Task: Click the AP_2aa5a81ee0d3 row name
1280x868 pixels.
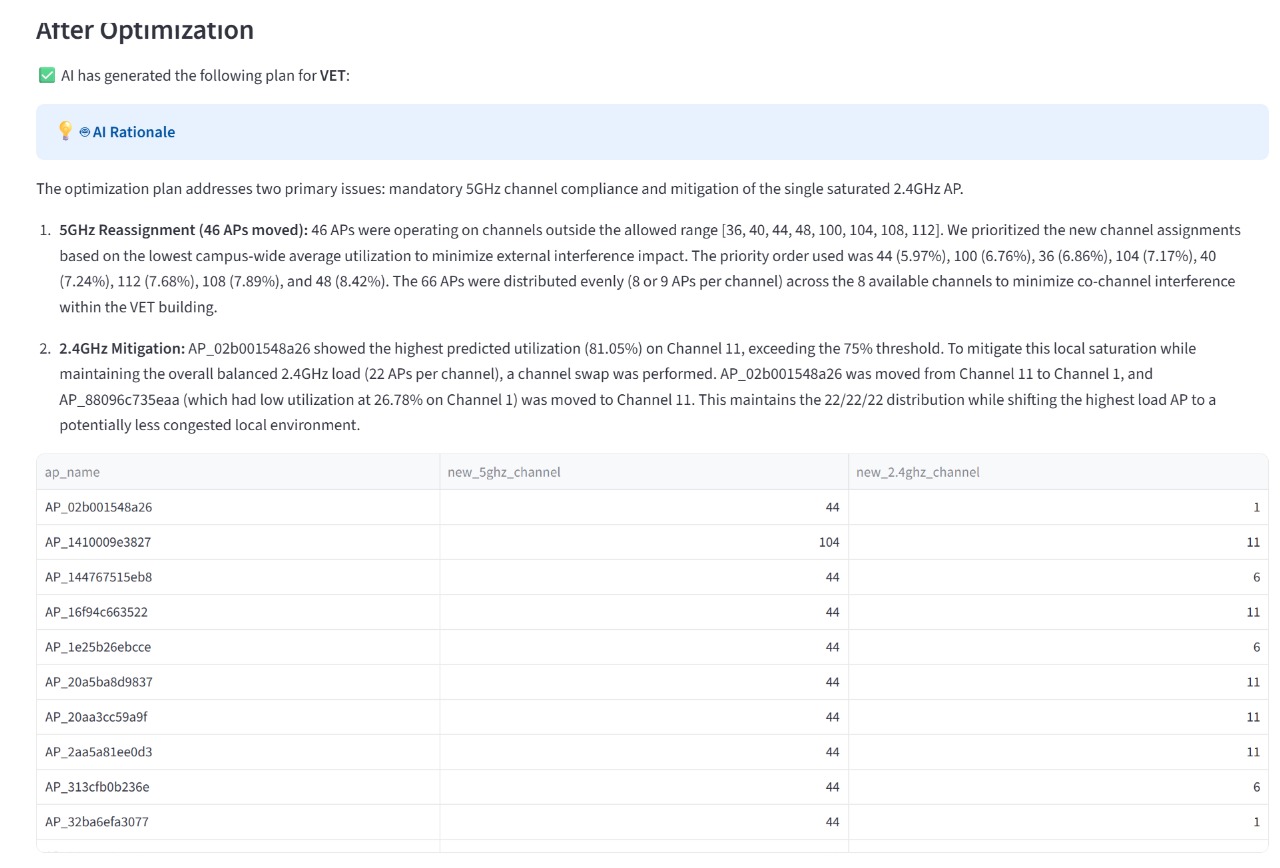Action: click(98, 752)
